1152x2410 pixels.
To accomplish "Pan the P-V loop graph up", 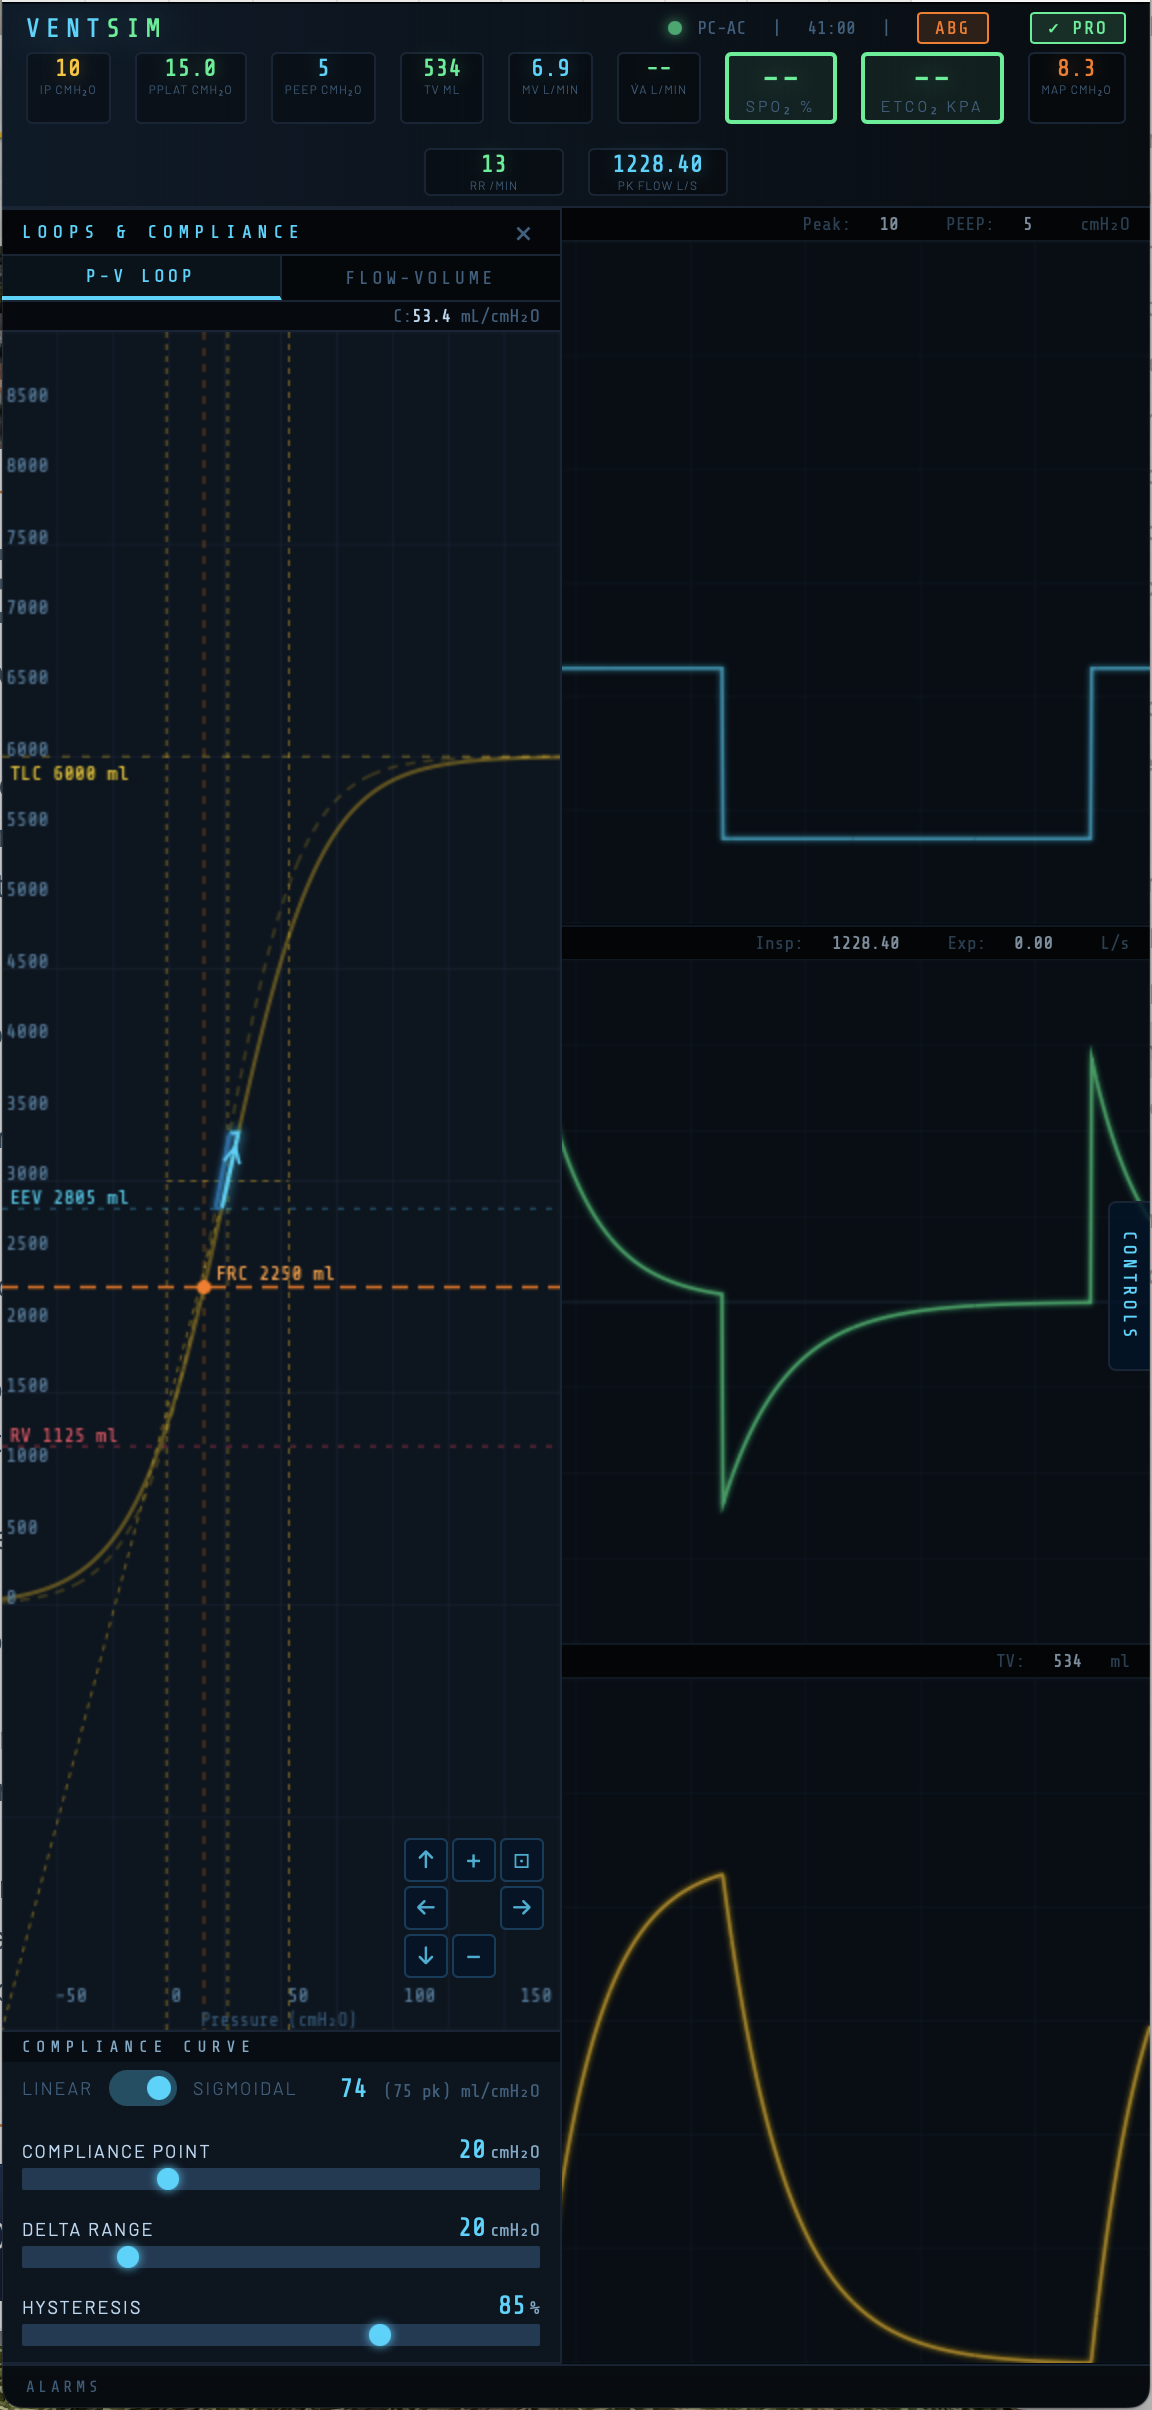I will [x=425, y=1860].
